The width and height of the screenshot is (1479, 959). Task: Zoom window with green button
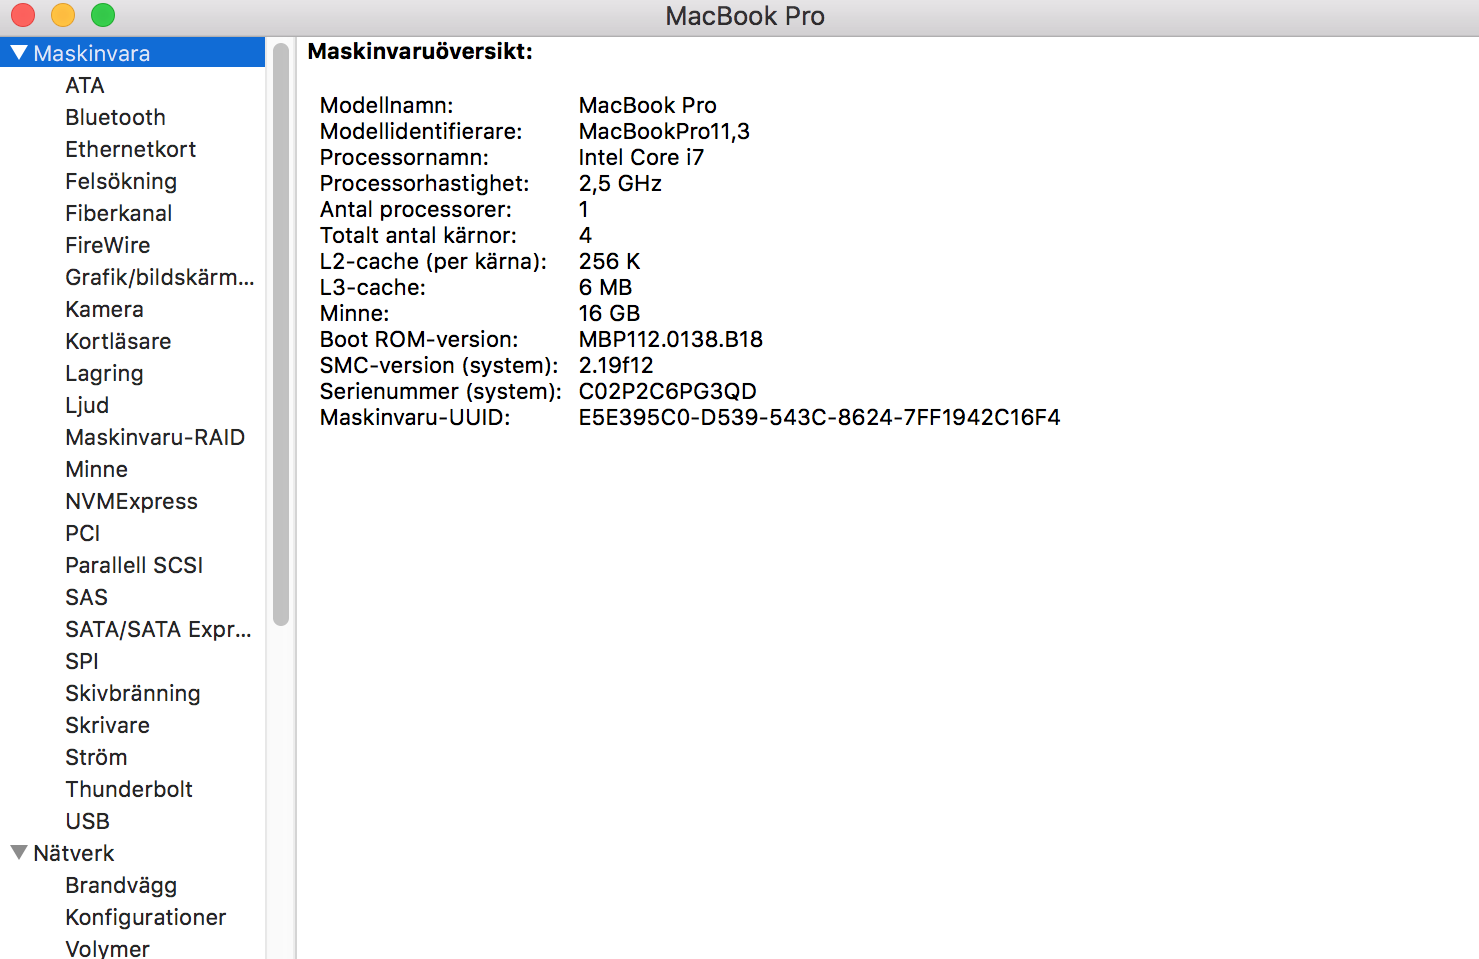click(103, 15)
